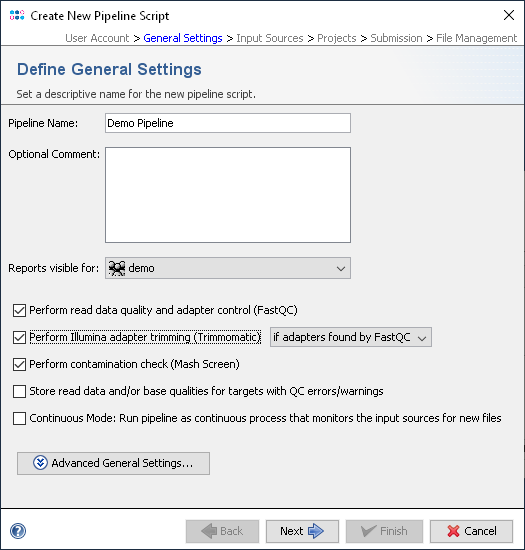
Task: Uncheck FastQC read data quality control
Action: pyautogui.click(x=19, y=310)
